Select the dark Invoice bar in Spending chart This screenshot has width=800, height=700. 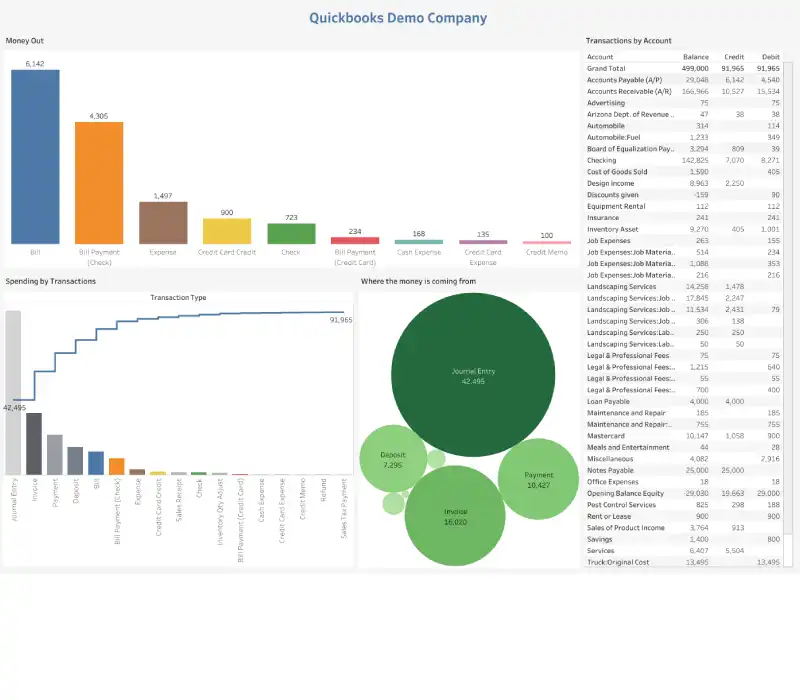click(x=34, y=443)
